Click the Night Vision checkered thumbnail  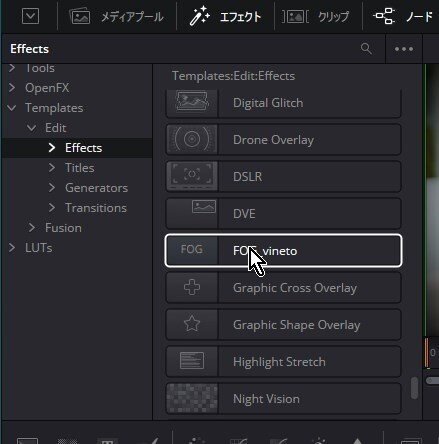pyautogui.click(x=192, y=398)
